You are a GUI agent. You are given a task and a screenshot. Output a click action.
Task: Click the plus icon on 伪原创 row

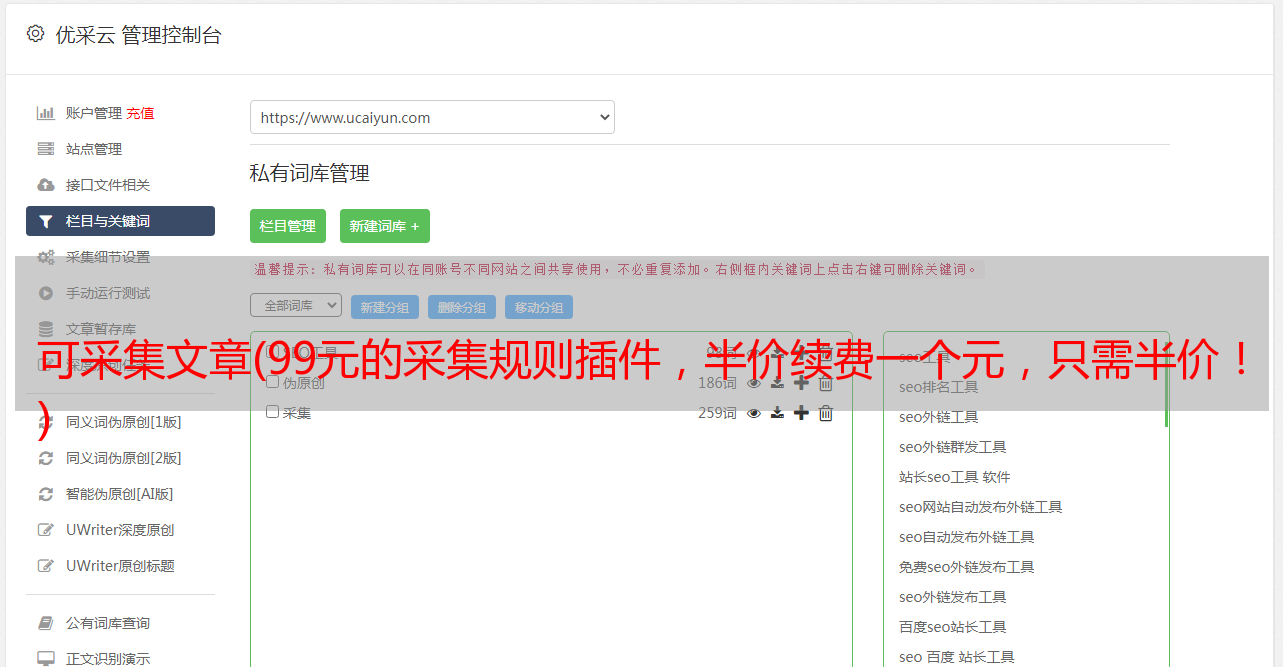pos(801,383)
